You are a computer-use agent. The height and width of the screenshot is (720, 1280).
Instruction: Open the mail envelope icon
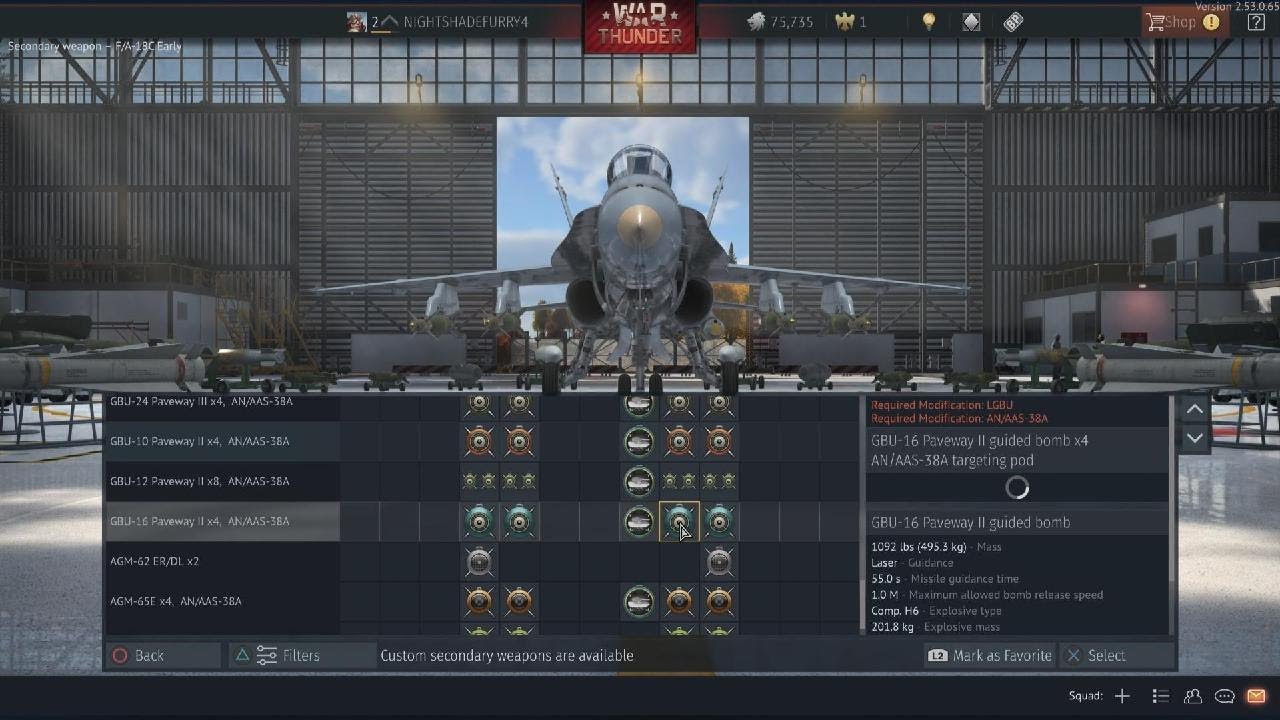(x=1256, y=696)
